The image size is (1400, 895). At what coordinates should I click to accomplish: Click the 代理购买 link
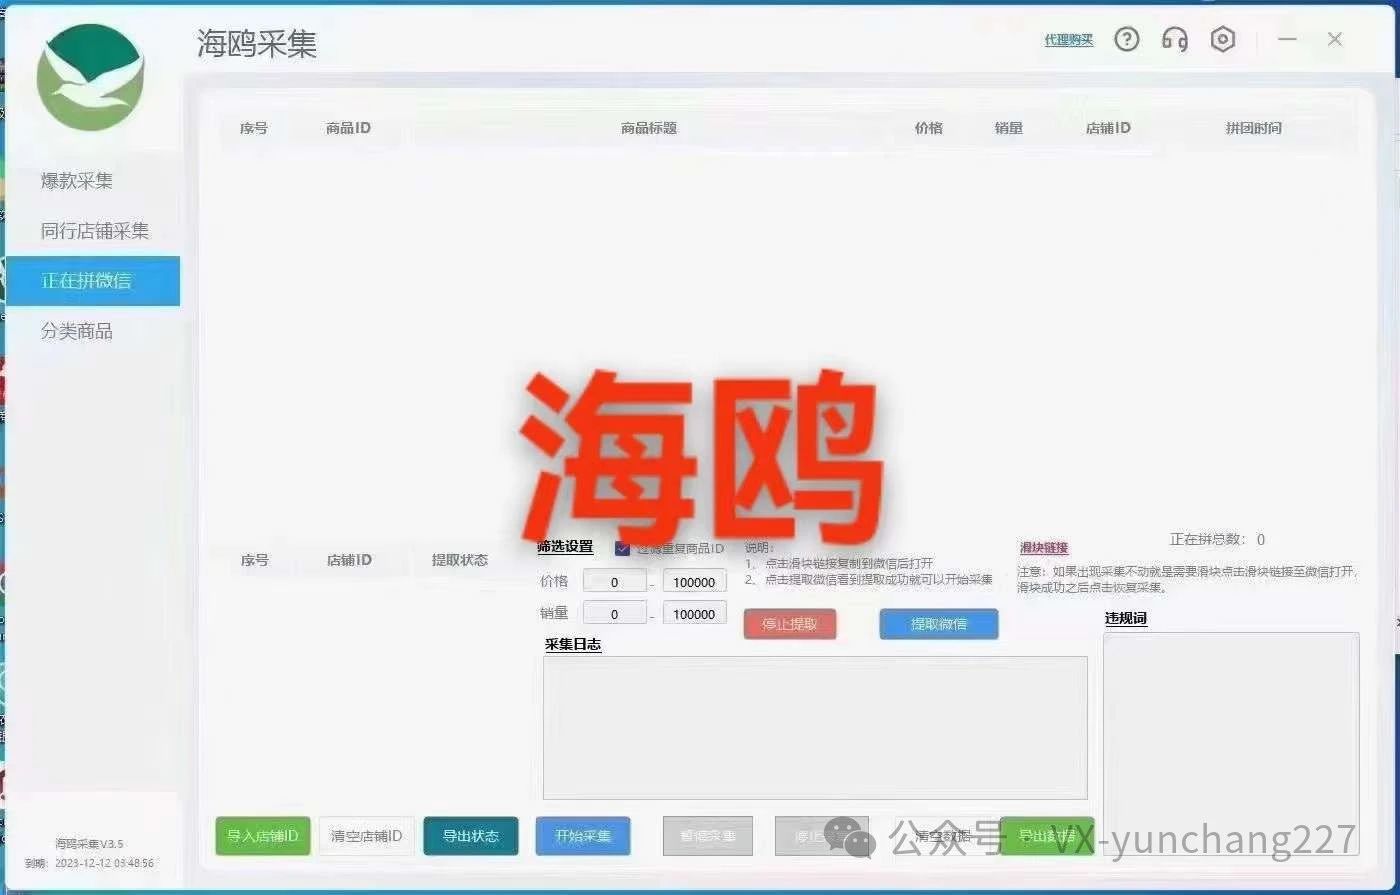point(1069,40)
